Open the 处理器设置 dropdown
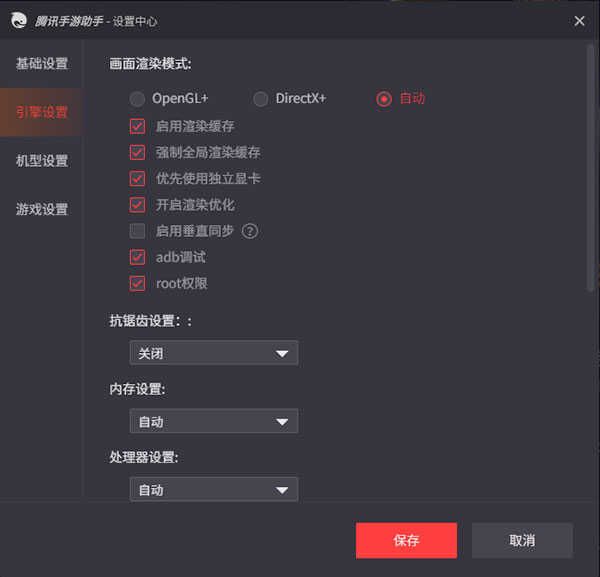600x577 pixels. pos(213,489)
